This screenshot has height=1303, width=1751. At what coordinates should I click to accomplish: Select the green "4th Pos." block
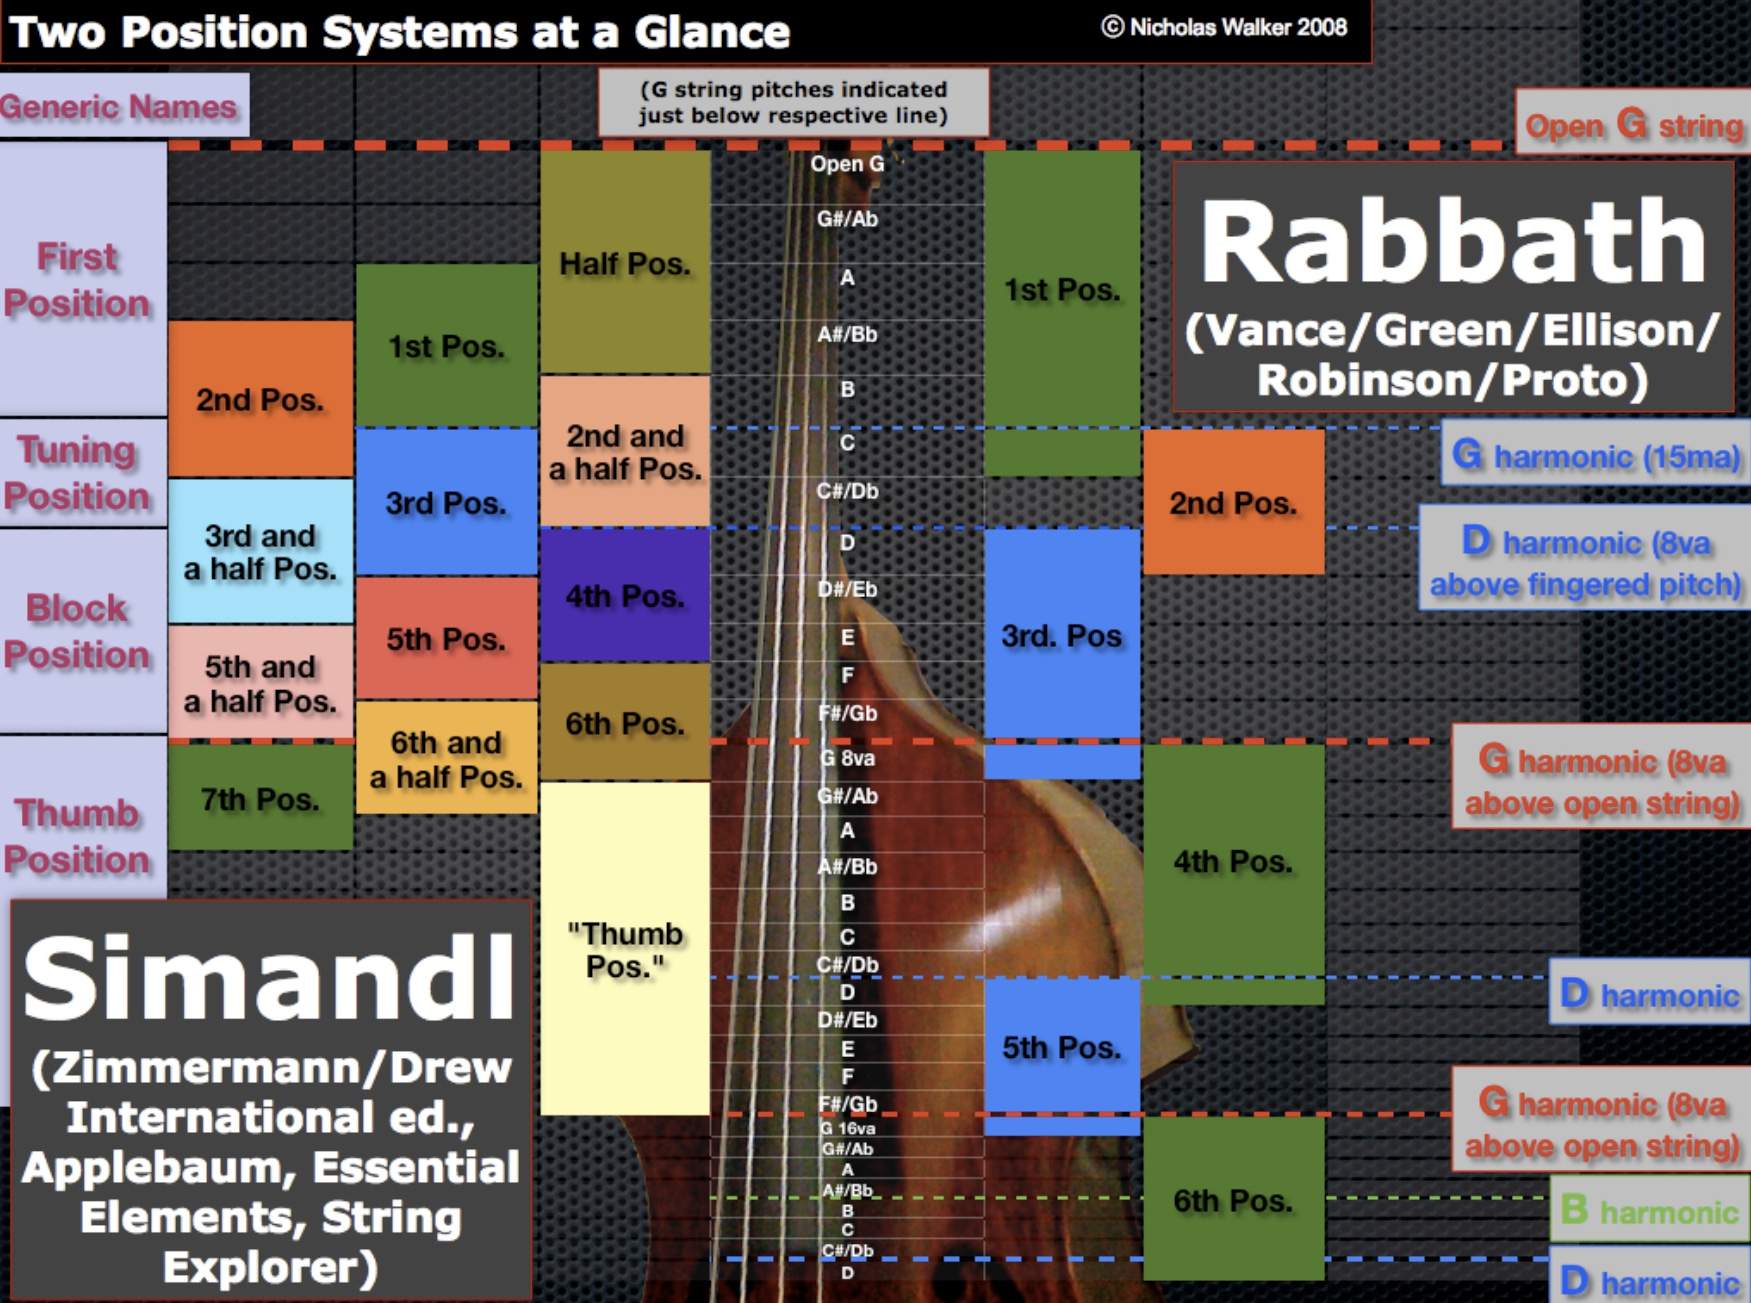coord(1233,873)
